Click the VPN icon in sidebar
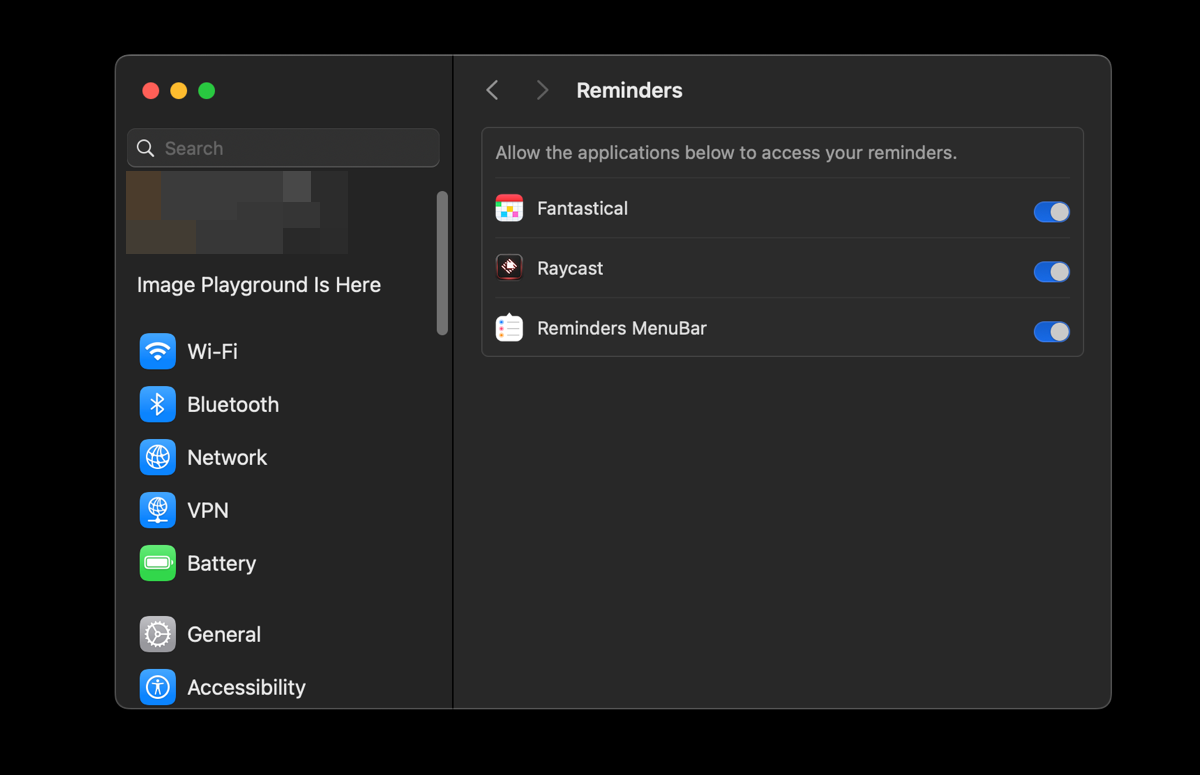The image size is (1200, 775). (158, 511)
